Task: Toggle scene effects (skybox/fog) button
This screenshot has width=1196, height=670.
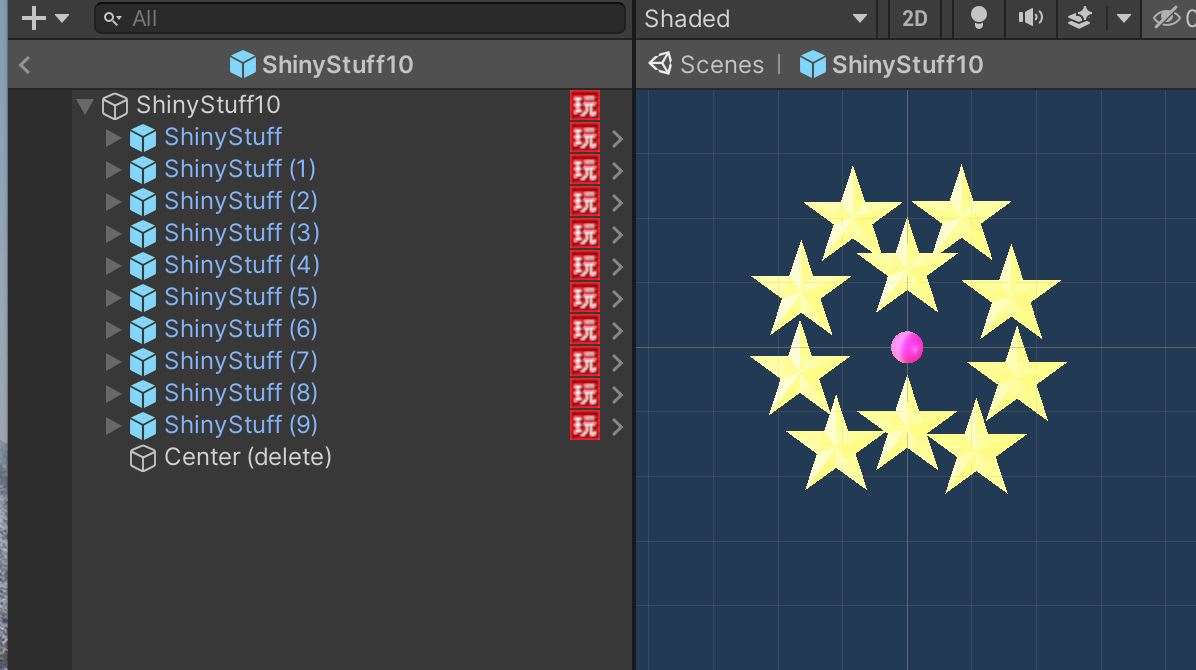Action: click(x=1079, y=18)
